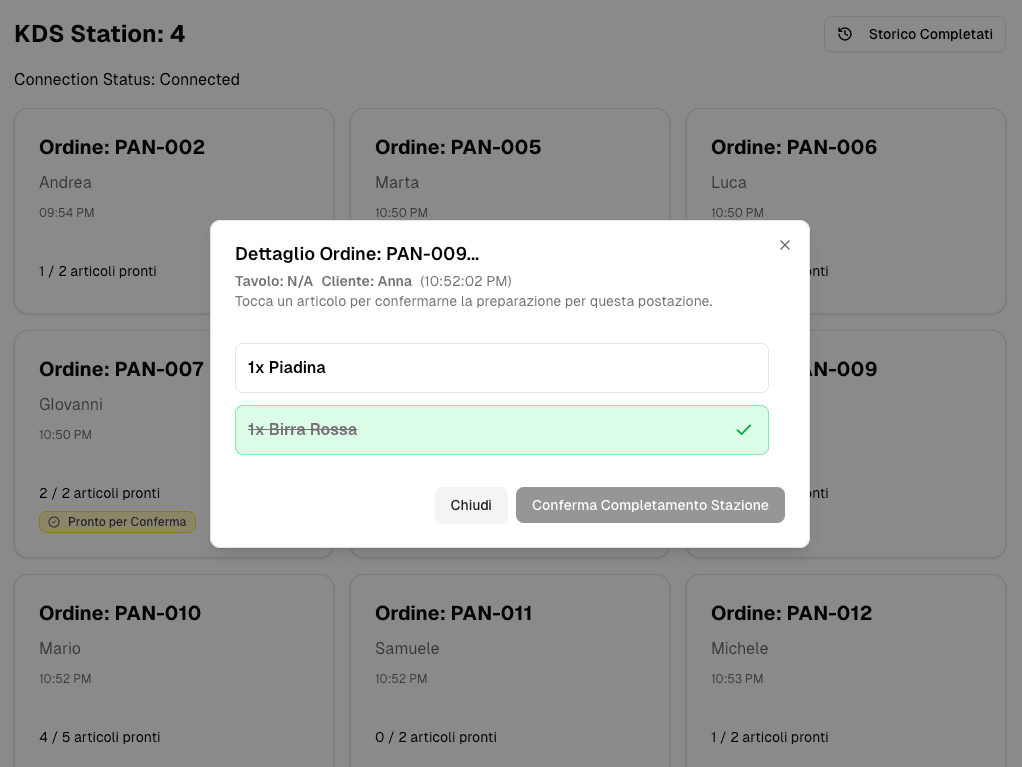Viewport: 1022px width, 767px height.
Task: Click the Dettaglio Ordine PAN-009 title
Action: pos(356,254)
